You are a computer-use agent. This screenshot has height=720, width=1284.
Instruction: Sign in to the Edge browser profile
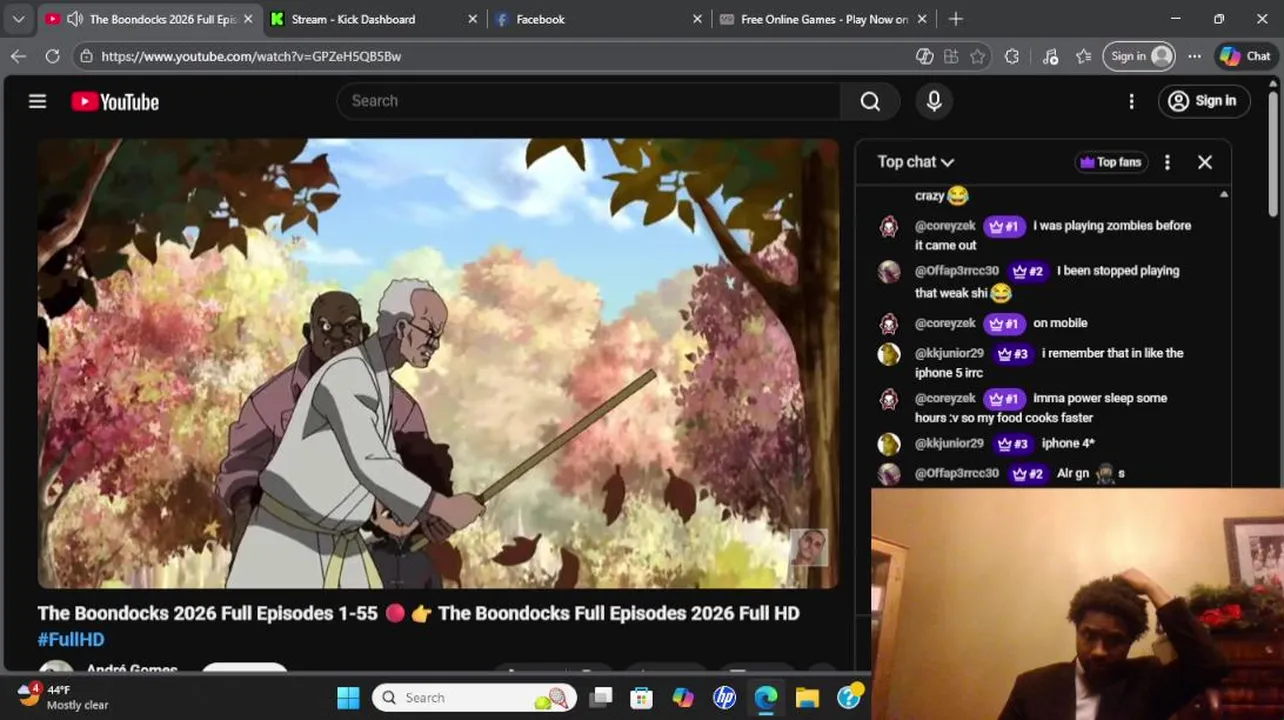[x=1140, y=56]
